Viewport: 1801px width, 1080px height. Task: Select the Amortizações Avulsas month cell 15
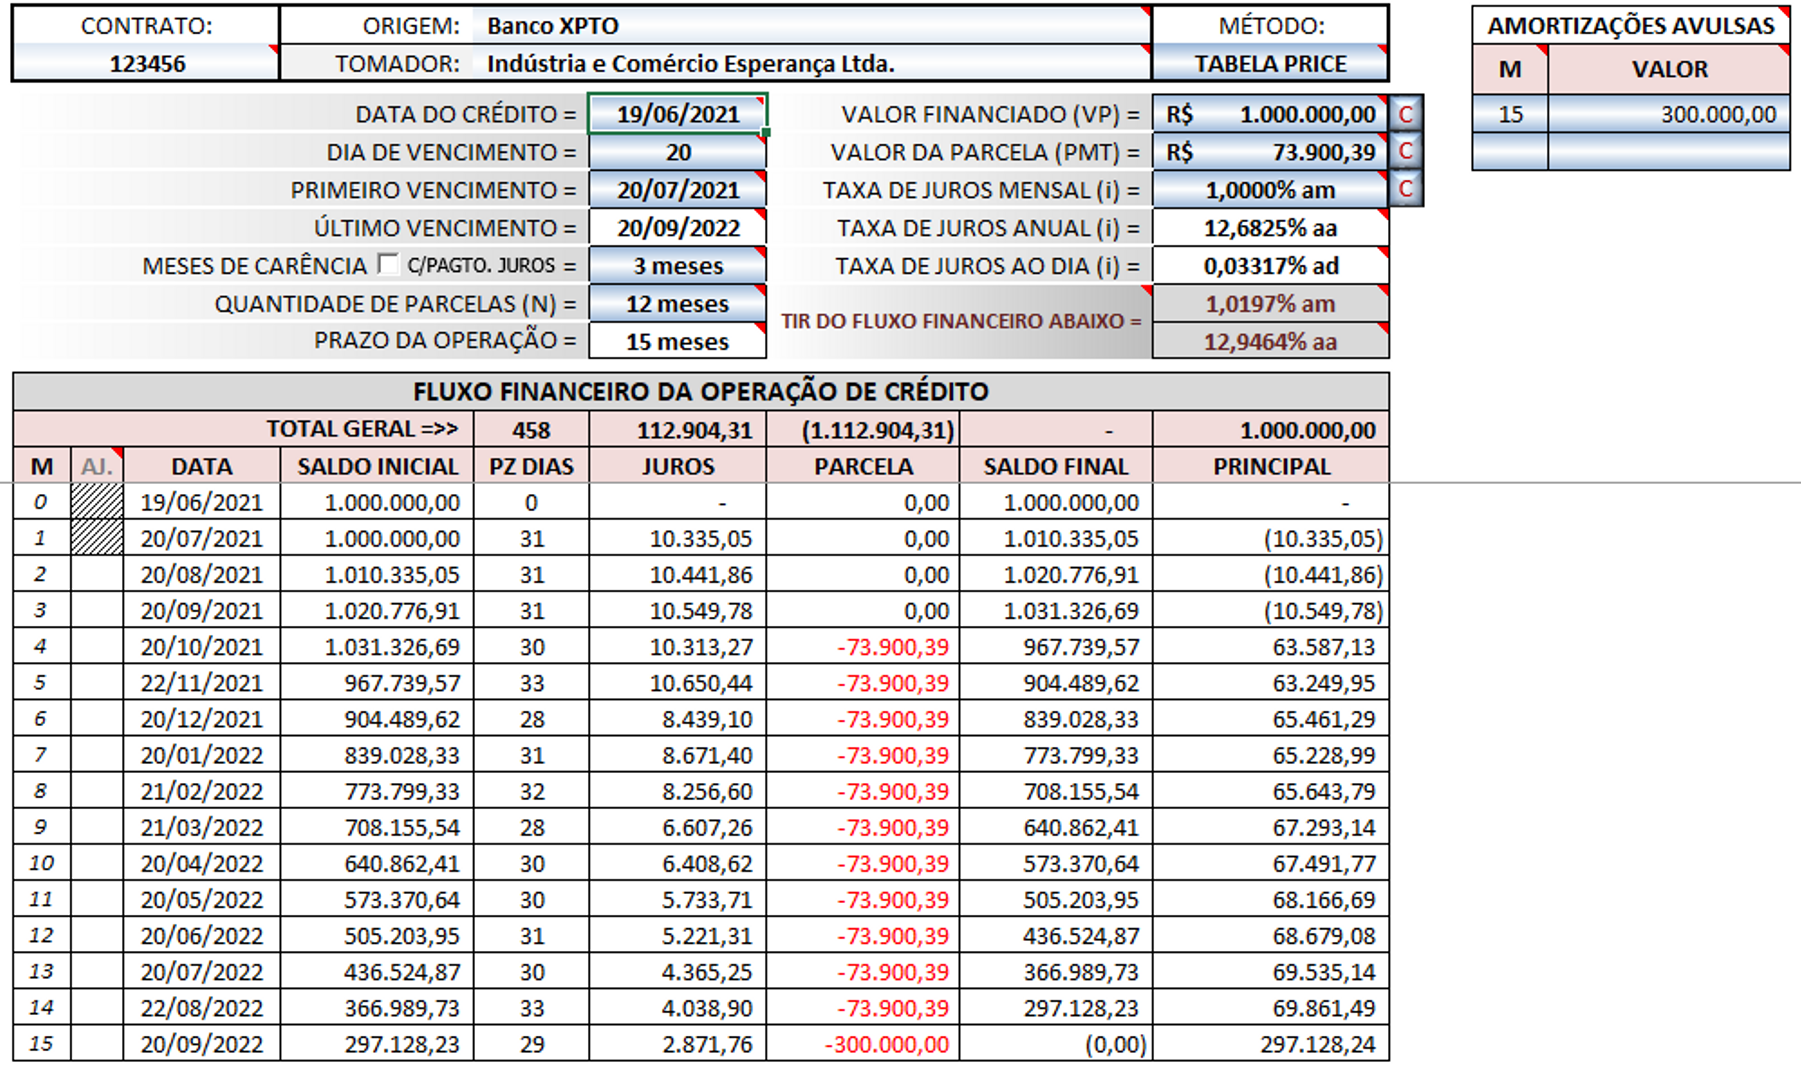coord(1510,114)
